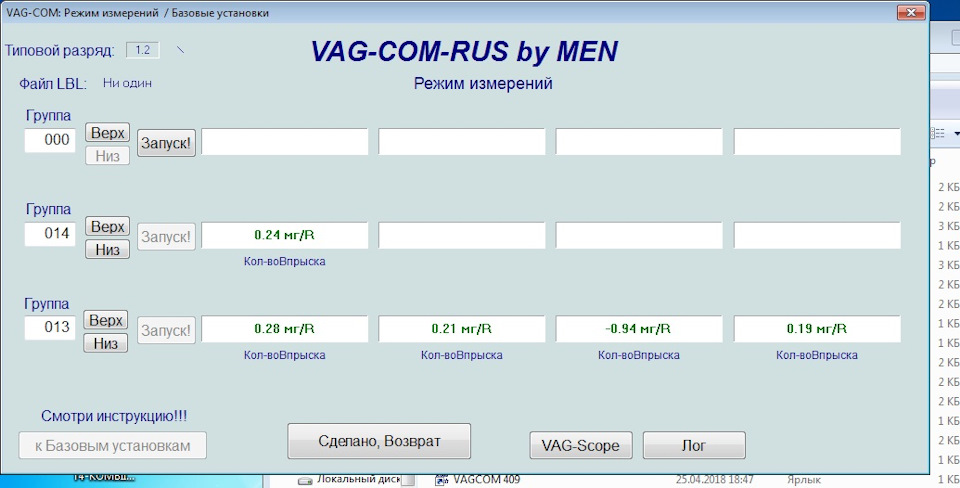This screenshot has width=960, height=488.
Task: Click the first empty field of group 000
Action: point(285,141)
